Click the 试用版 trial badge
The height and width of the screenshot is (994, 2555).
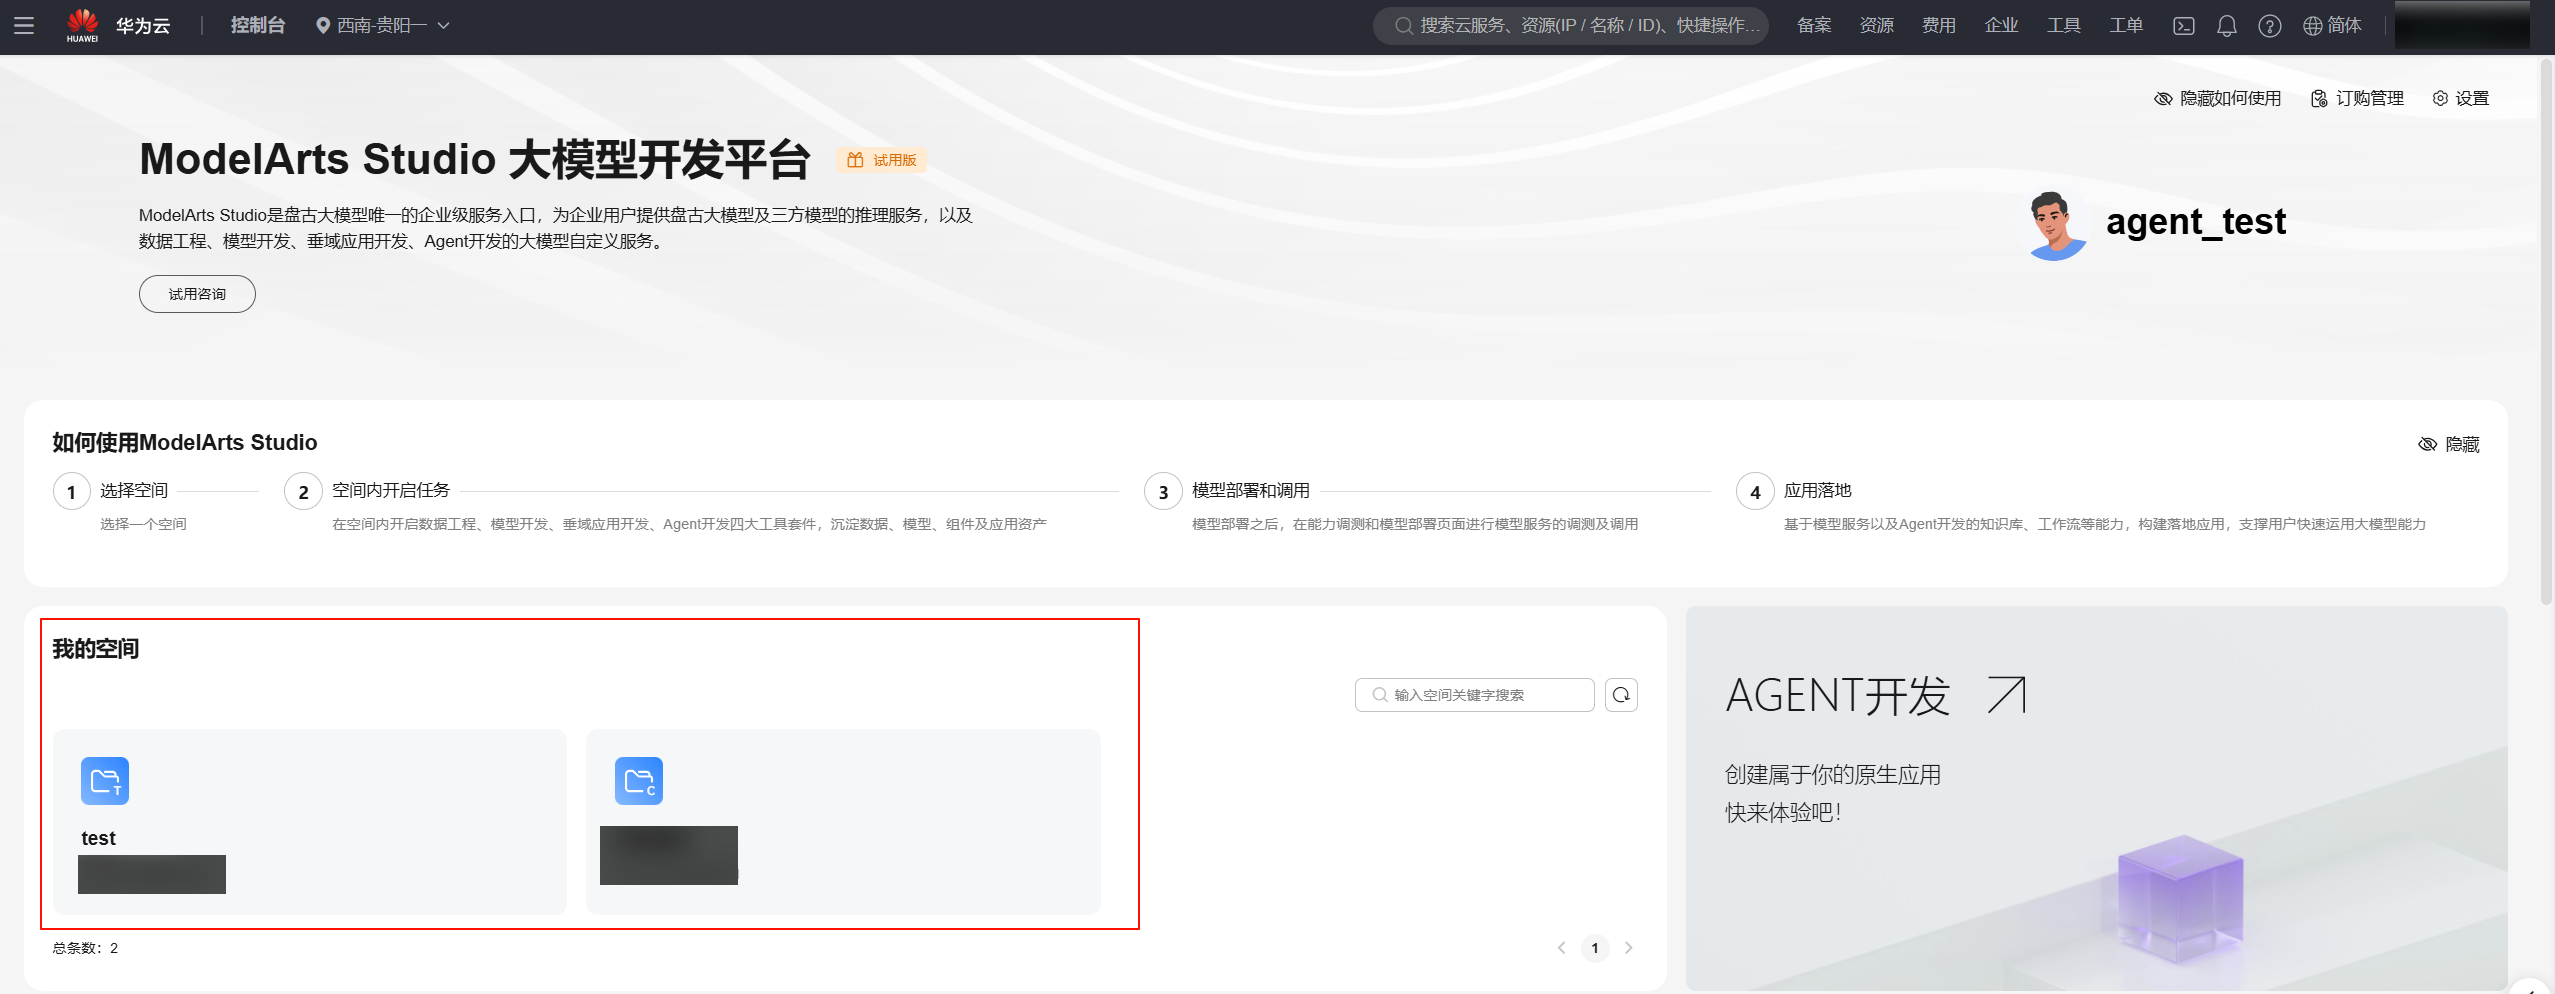click(x=882, y=160)
